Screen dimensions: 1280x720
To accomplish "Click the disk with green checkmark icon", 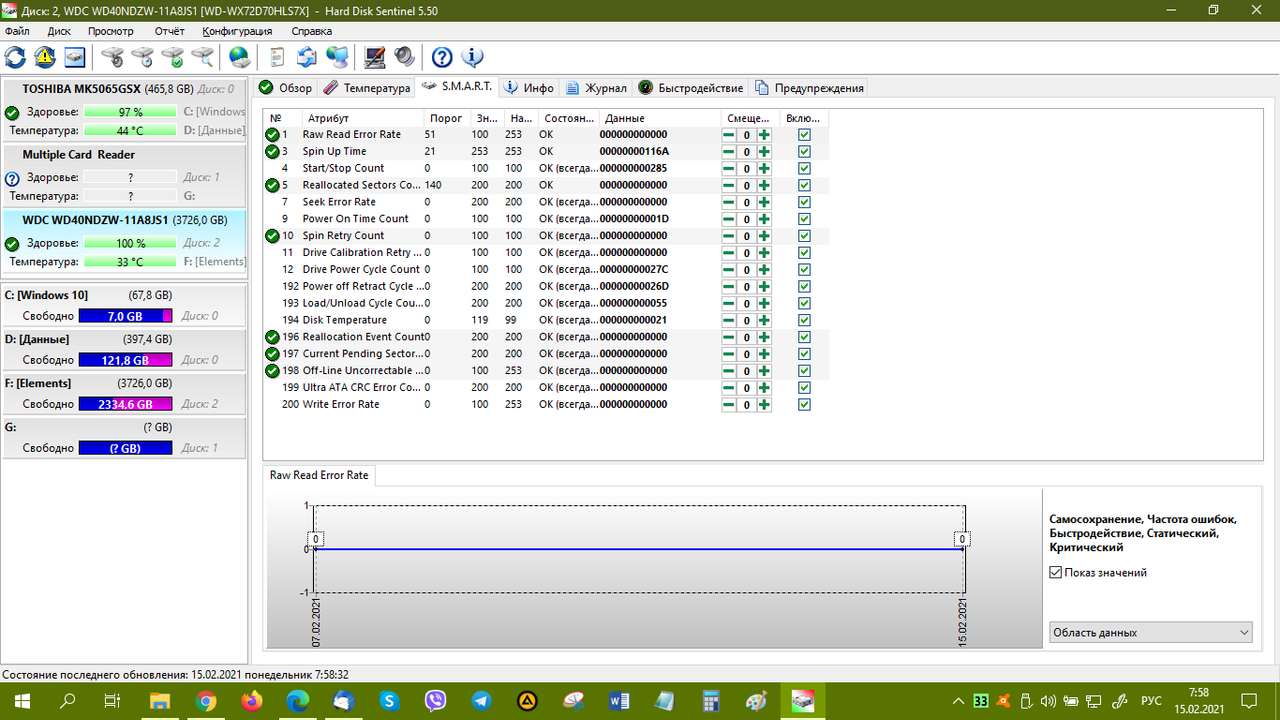I will pos(172,57).
